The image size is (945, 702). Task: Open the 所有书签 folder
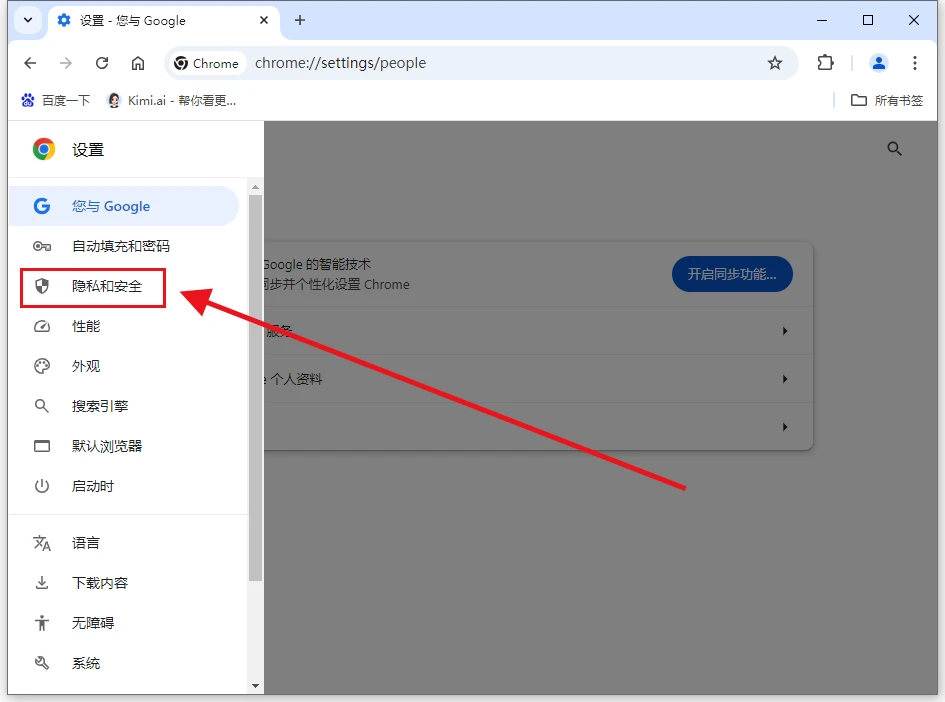[x=887, y=101]
